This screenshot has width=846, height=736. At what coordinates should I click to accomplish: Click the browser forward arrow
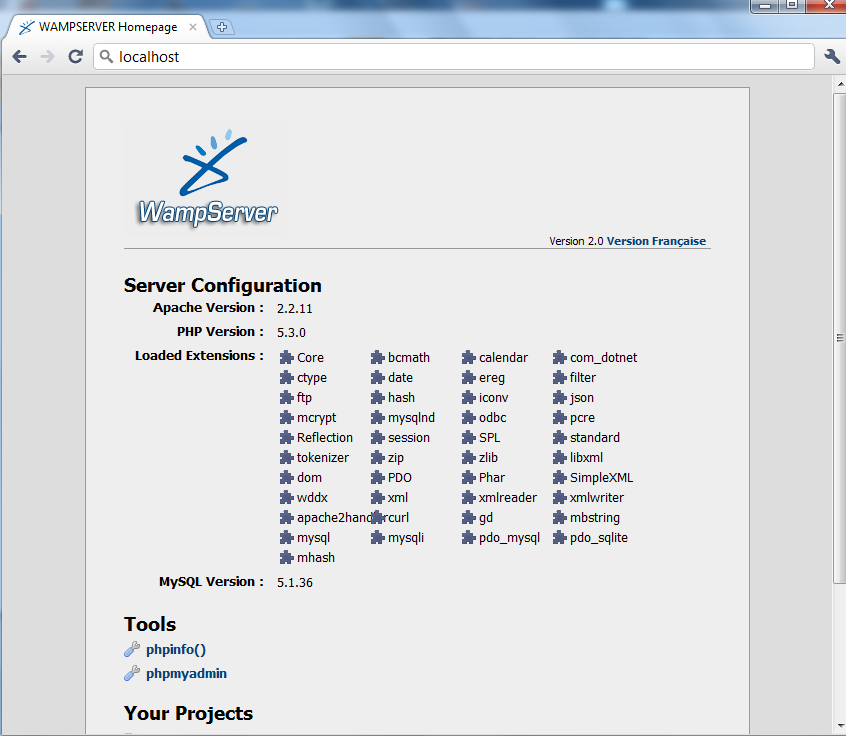coord(47,57)
